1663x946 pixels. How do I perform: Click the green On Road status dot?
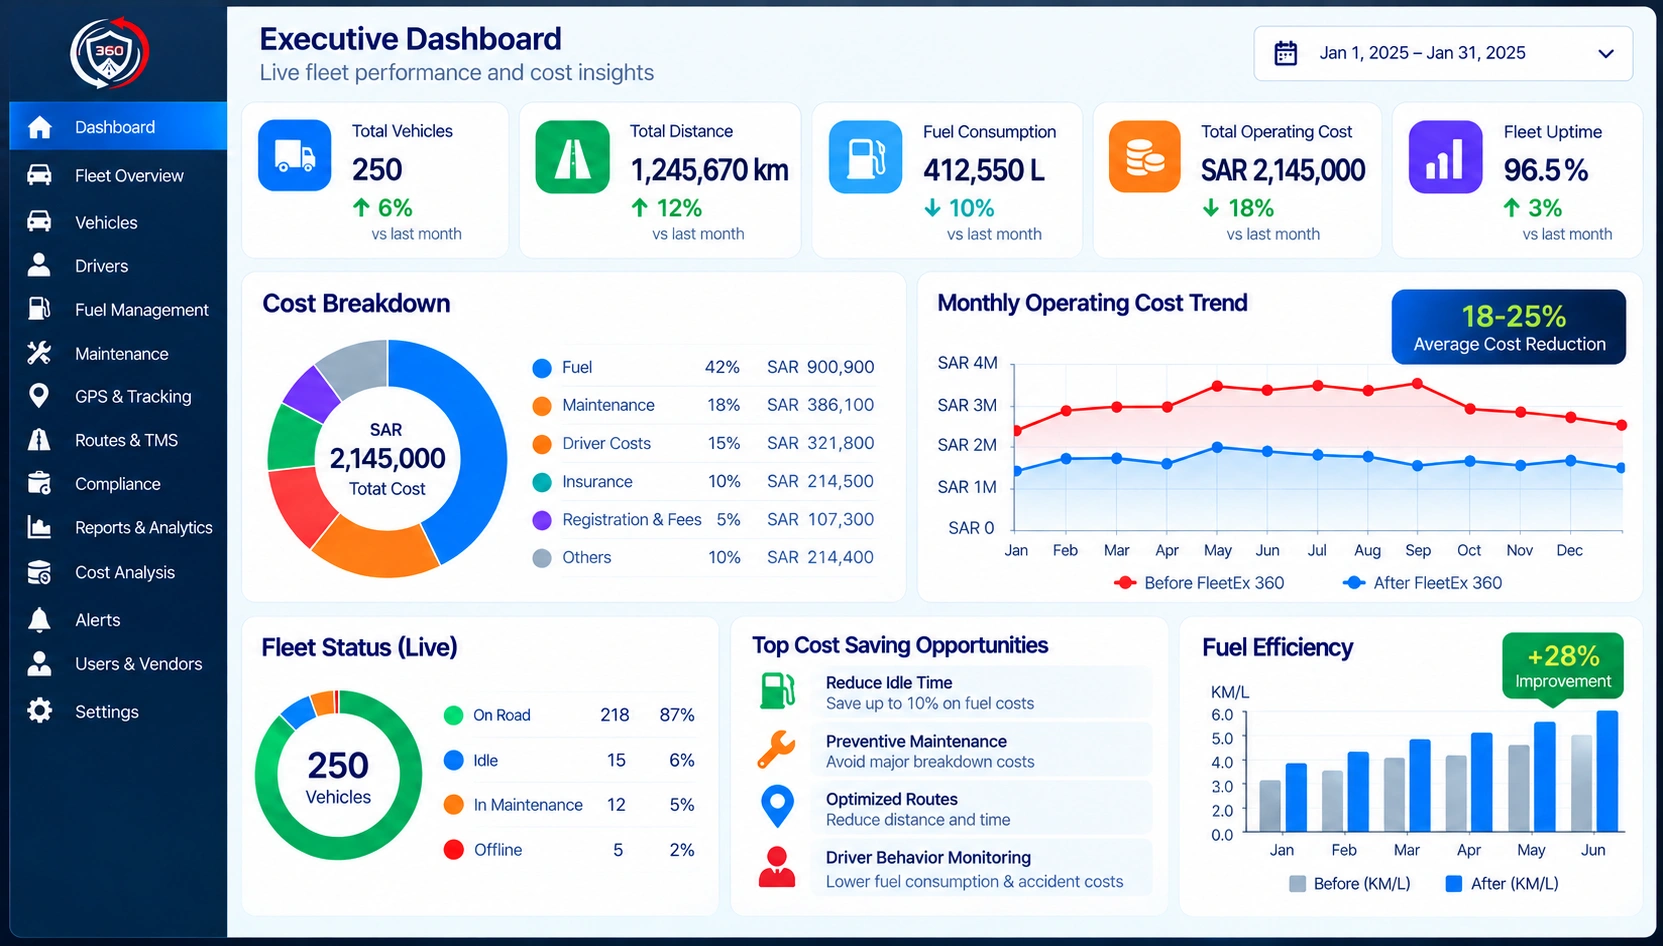pyautogui.click(x=453, y=715)
